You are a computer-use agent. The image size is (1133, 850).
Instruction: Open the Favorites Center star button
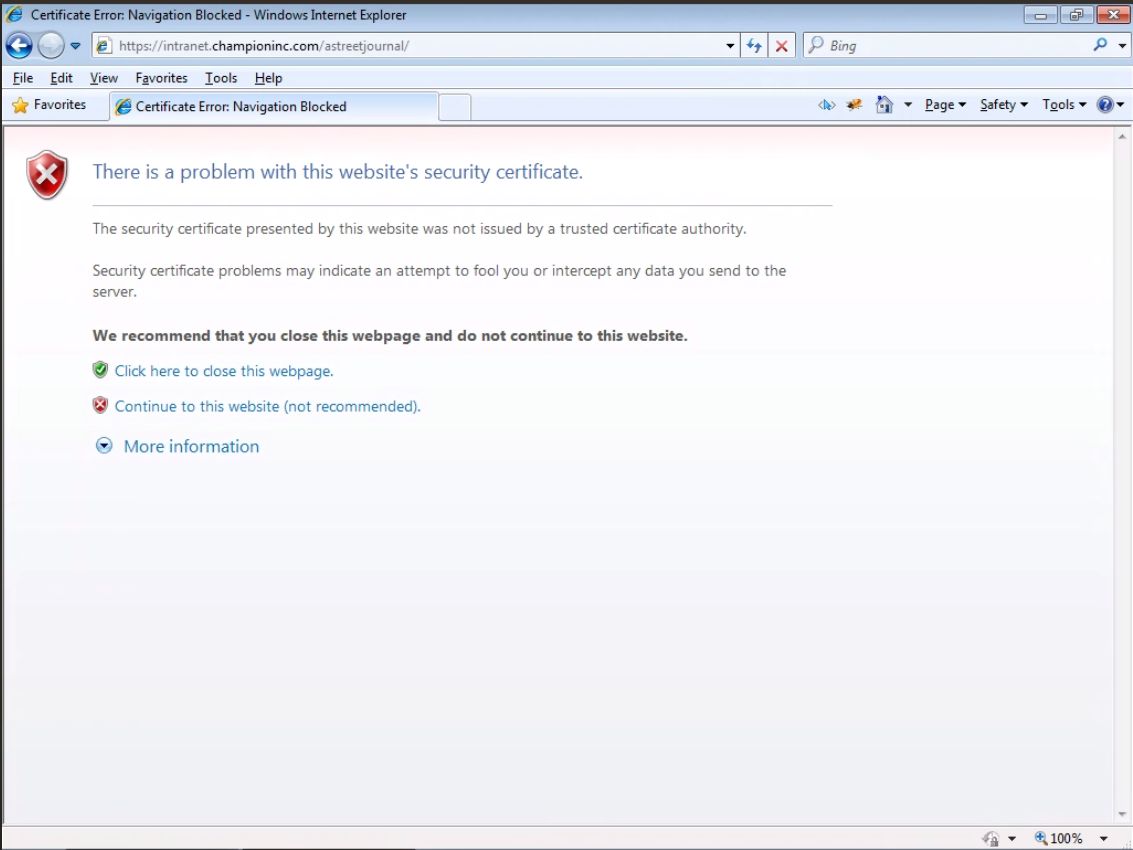pos(49,105)
